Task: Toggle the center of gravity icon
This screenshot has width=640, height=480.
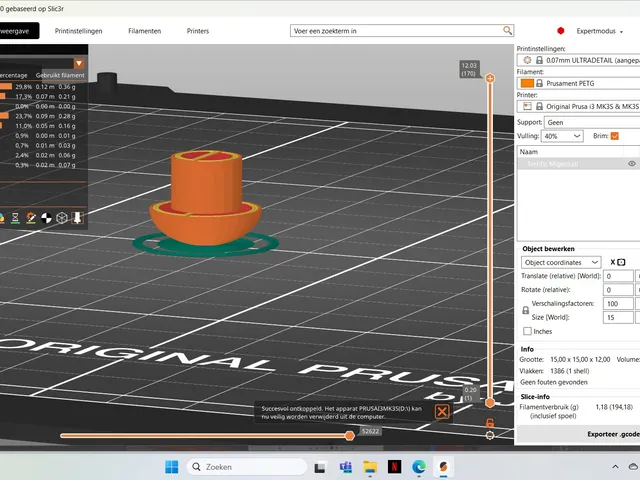Action: pyautogui.click(x=46, y=218)
